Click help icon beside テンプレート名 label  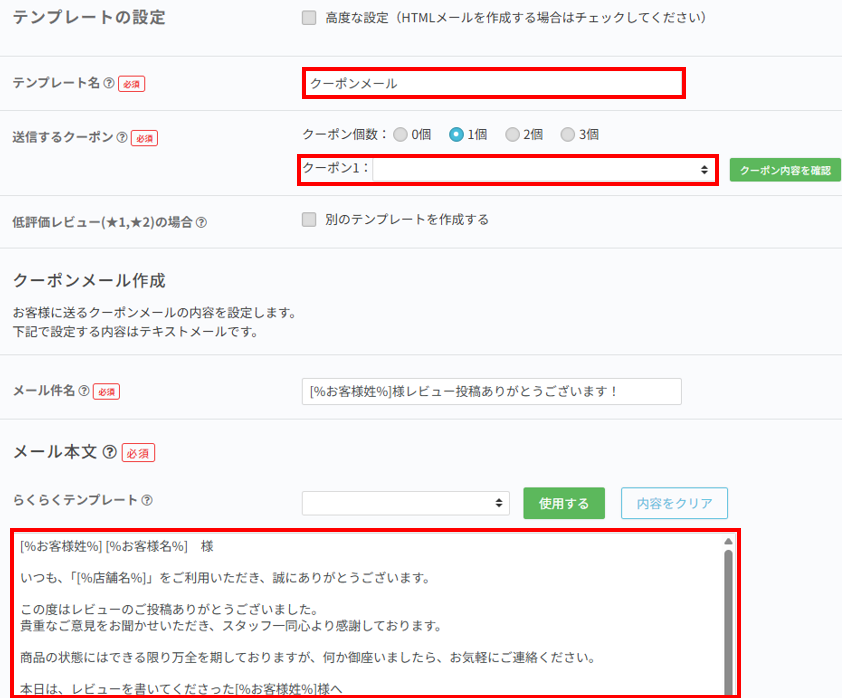[x=109, y=84]
